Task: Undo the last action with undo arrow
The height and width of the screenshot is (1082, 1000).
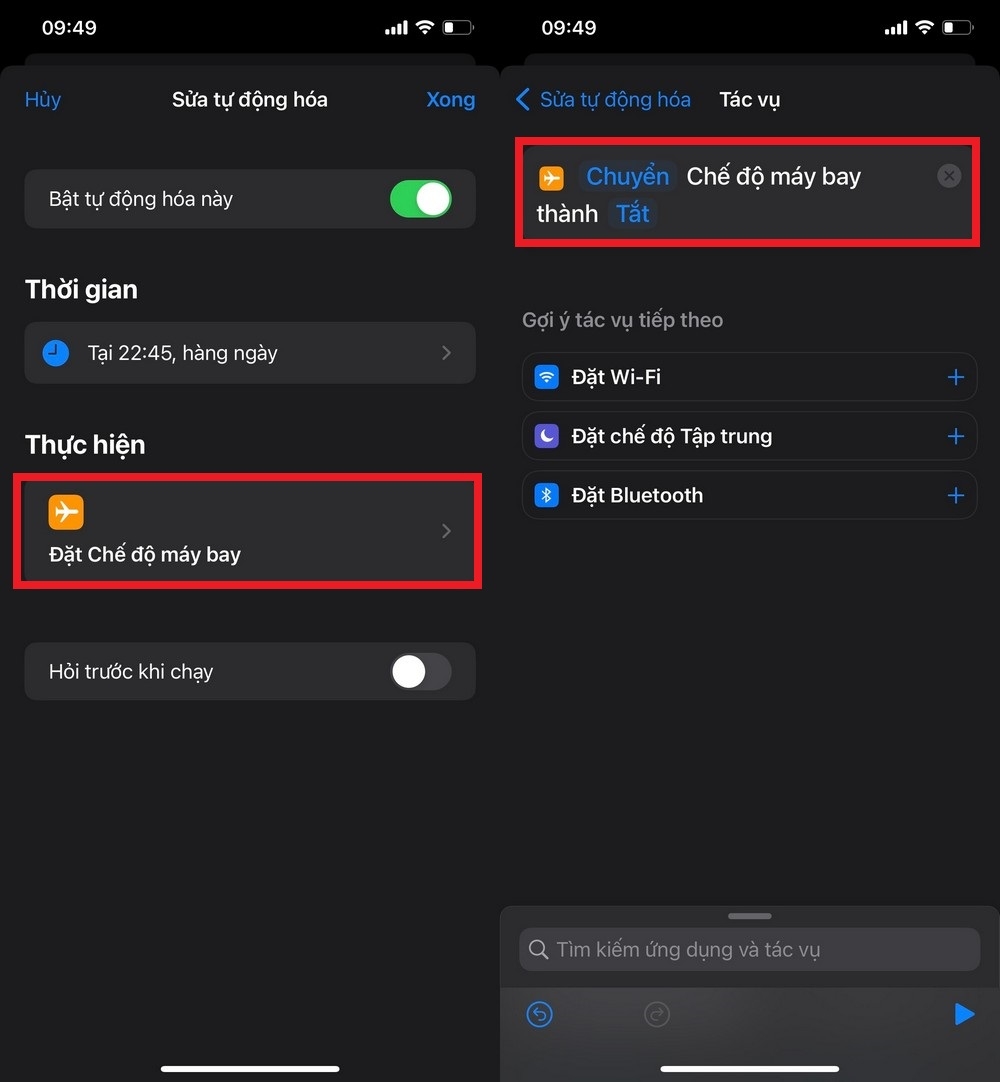Action: [540, 1014]
